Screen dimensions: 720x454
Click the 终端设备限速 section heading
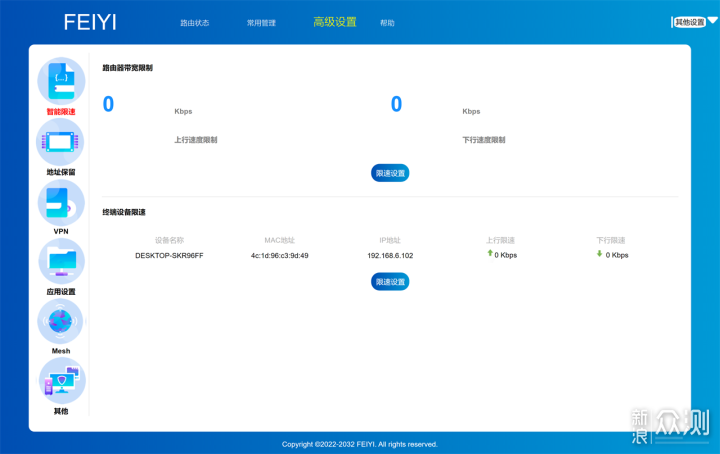pyautogui.click(x=124, y=212)
